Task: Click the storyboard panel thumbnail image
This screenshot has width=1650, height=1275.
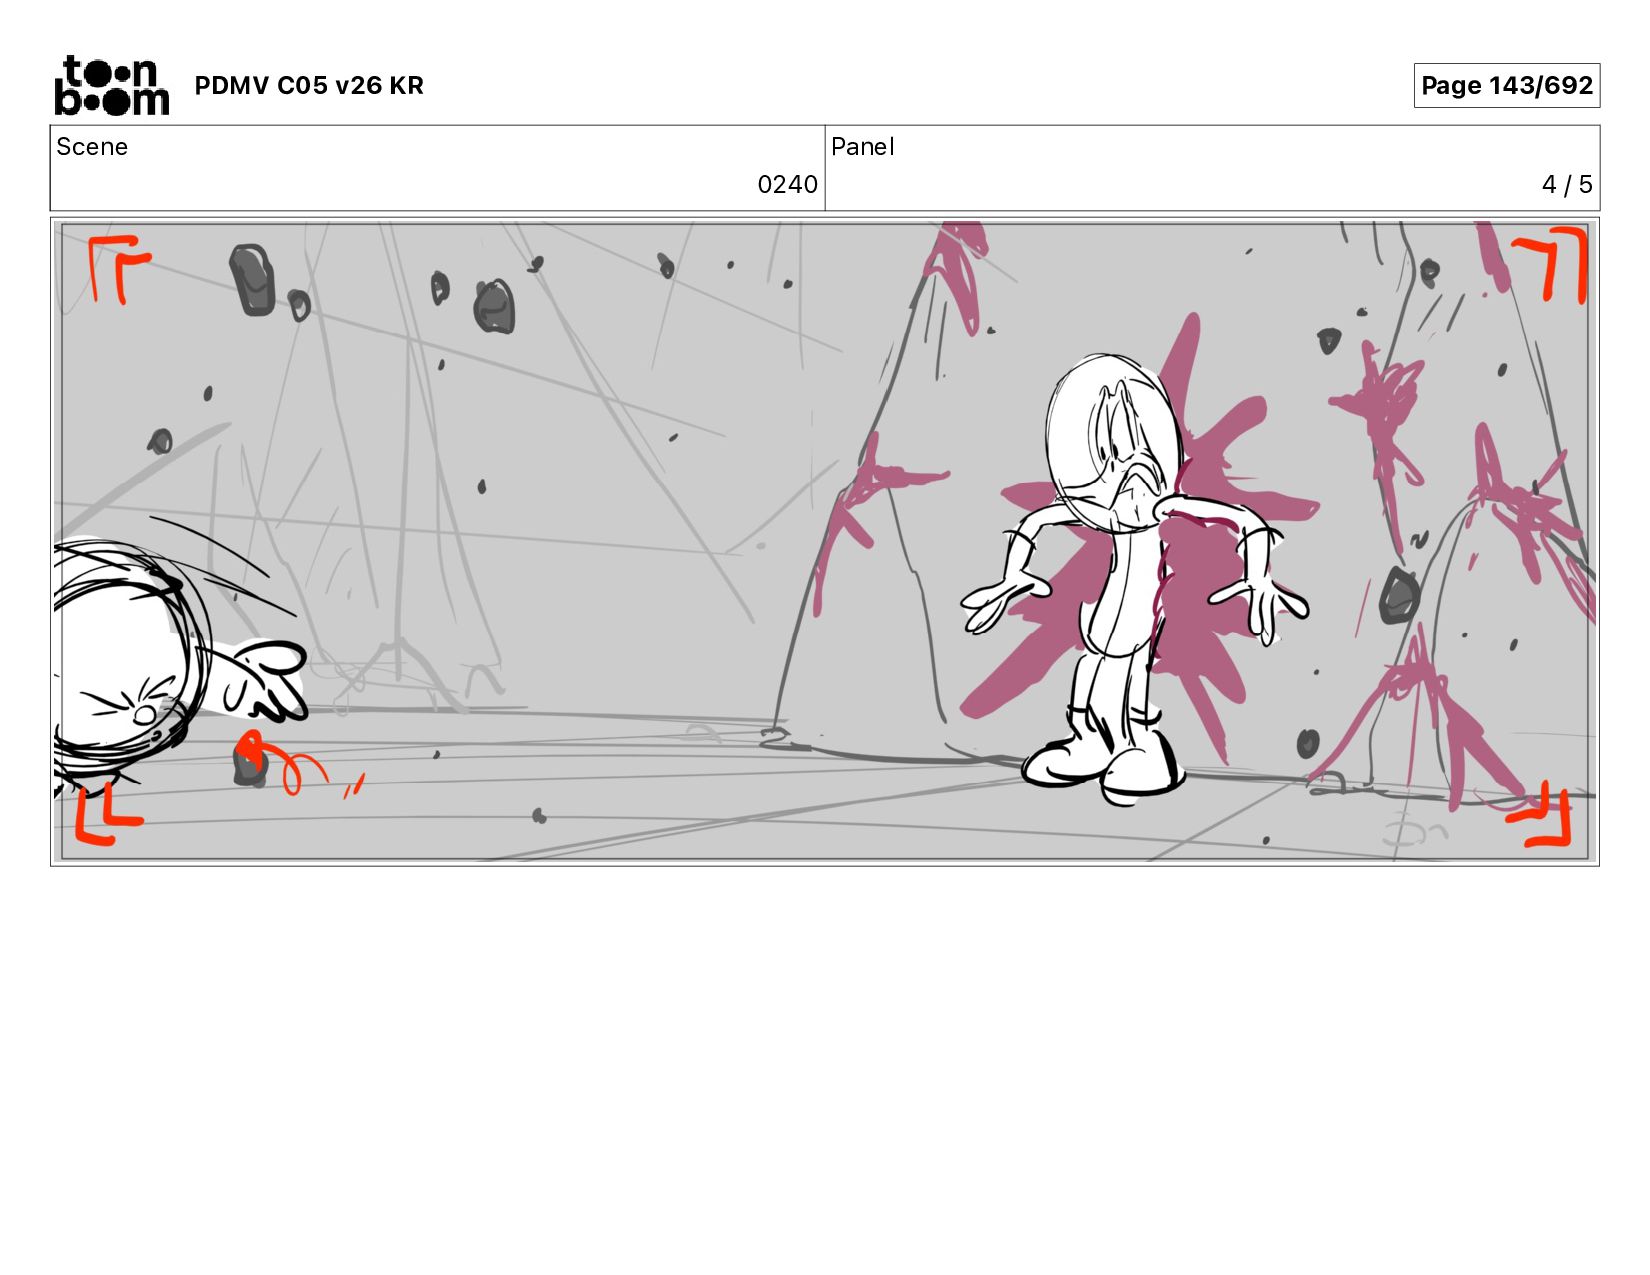Action: point(825,541)
